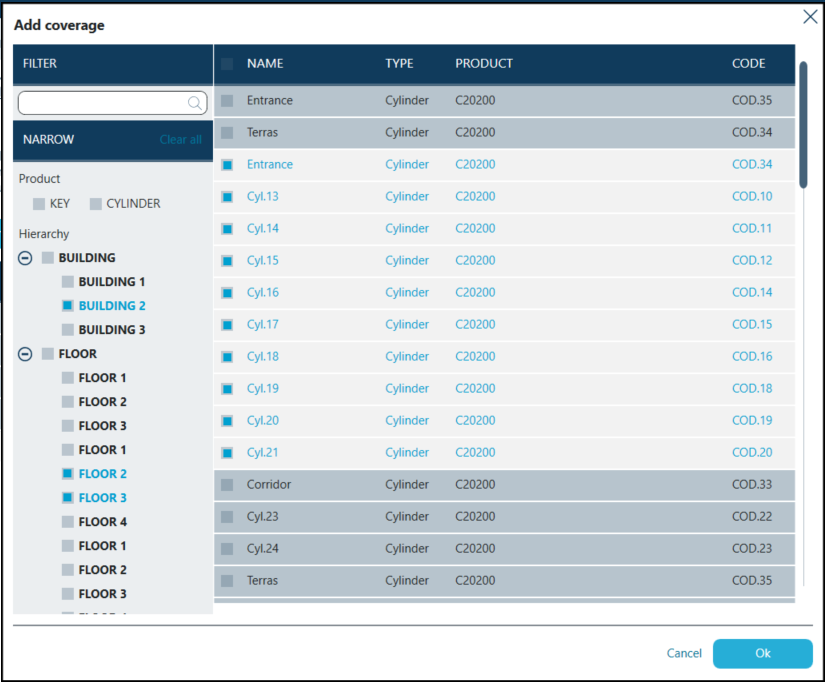Screen dimensions: 825x682
Task: Click the PRODUCT column header
Action: coord(484,64)
